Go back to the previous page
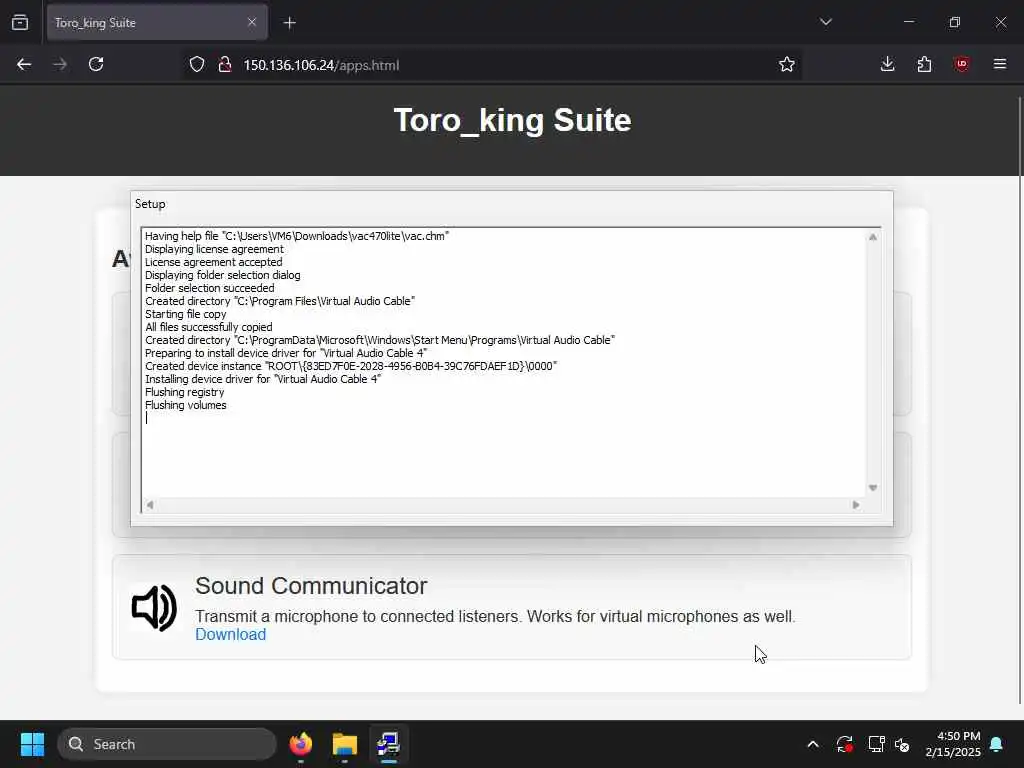1024x768 pixels. pos(24,65)
